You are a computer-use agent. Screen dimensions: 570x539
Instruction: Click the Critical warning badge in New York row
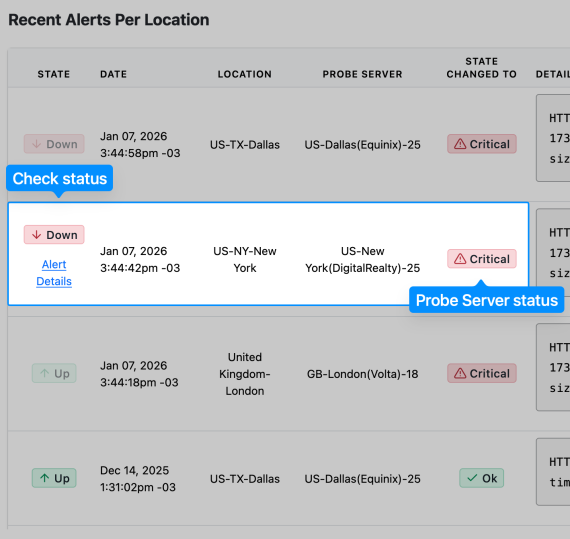pos(482,259)
